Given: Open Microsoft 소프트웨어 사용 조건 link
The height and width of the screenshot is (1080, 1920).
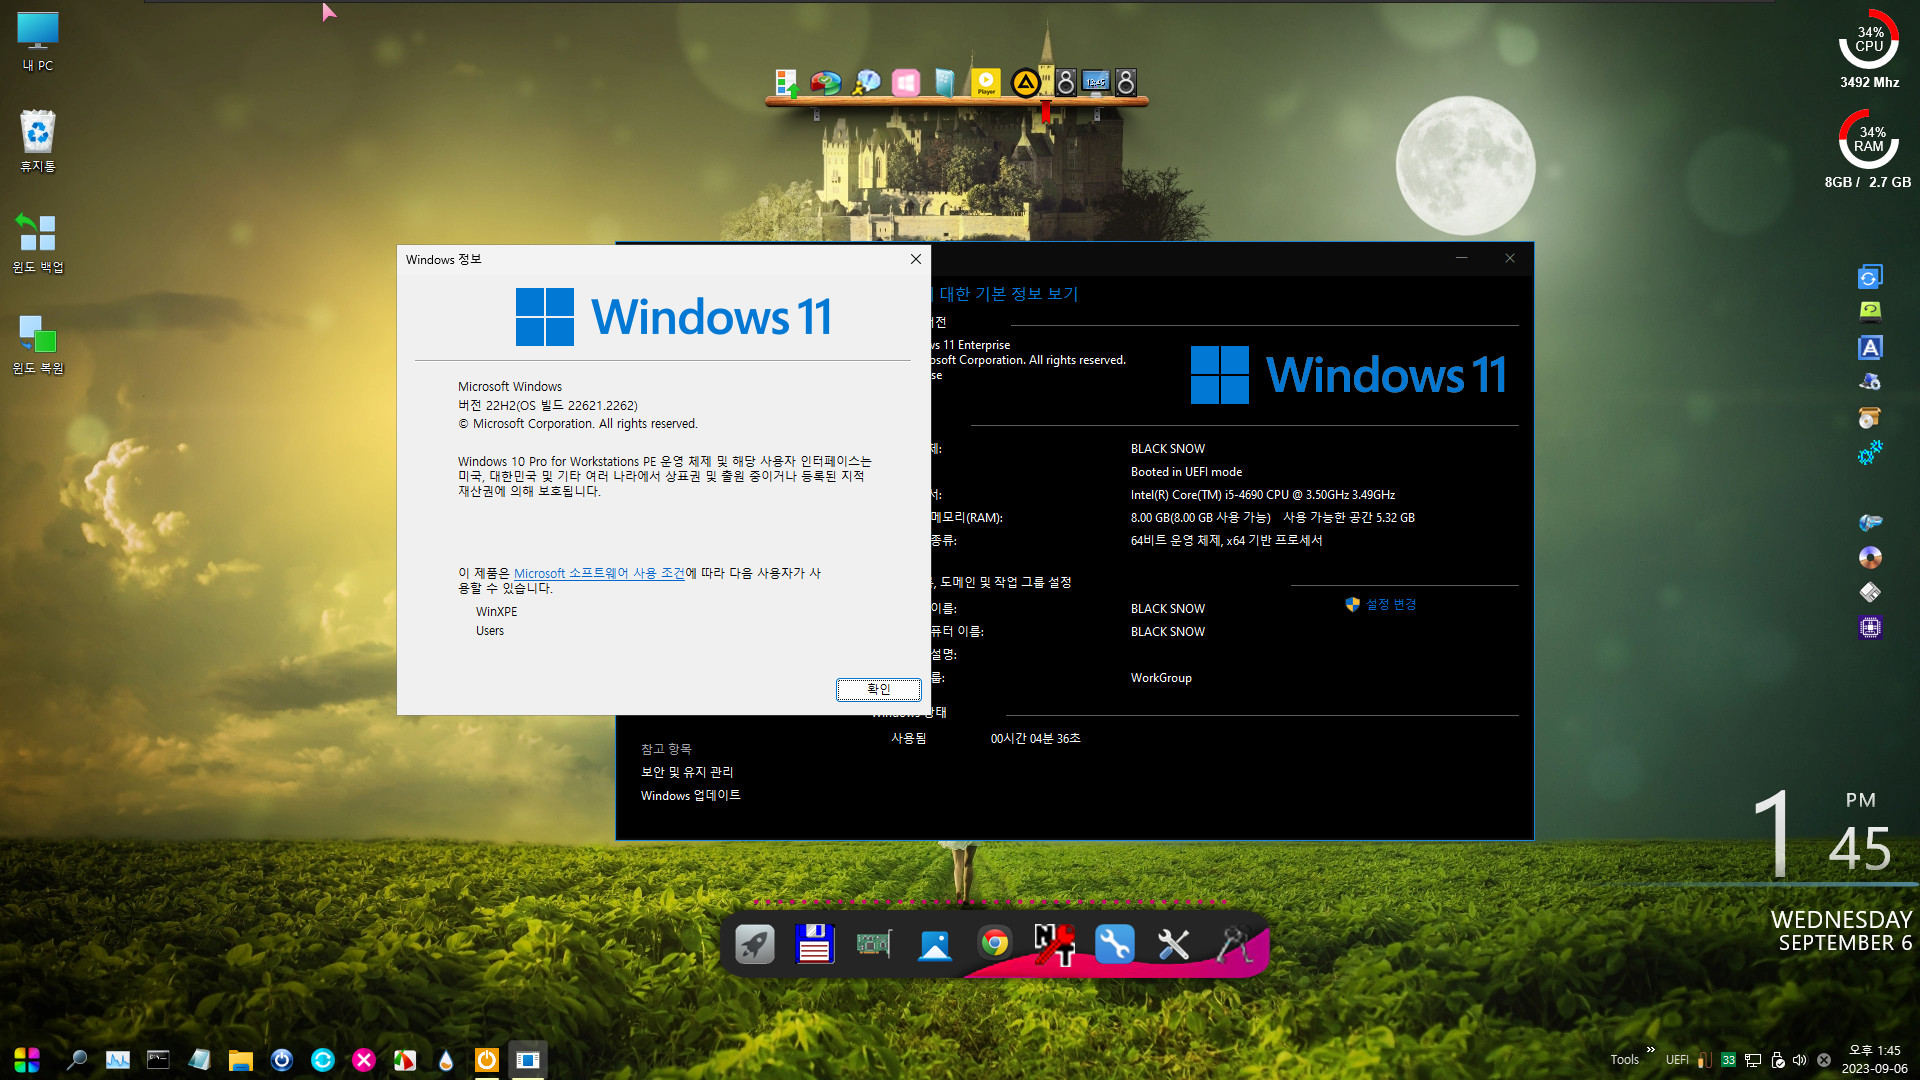Looking at the screenshot, I should click(599, 573).
